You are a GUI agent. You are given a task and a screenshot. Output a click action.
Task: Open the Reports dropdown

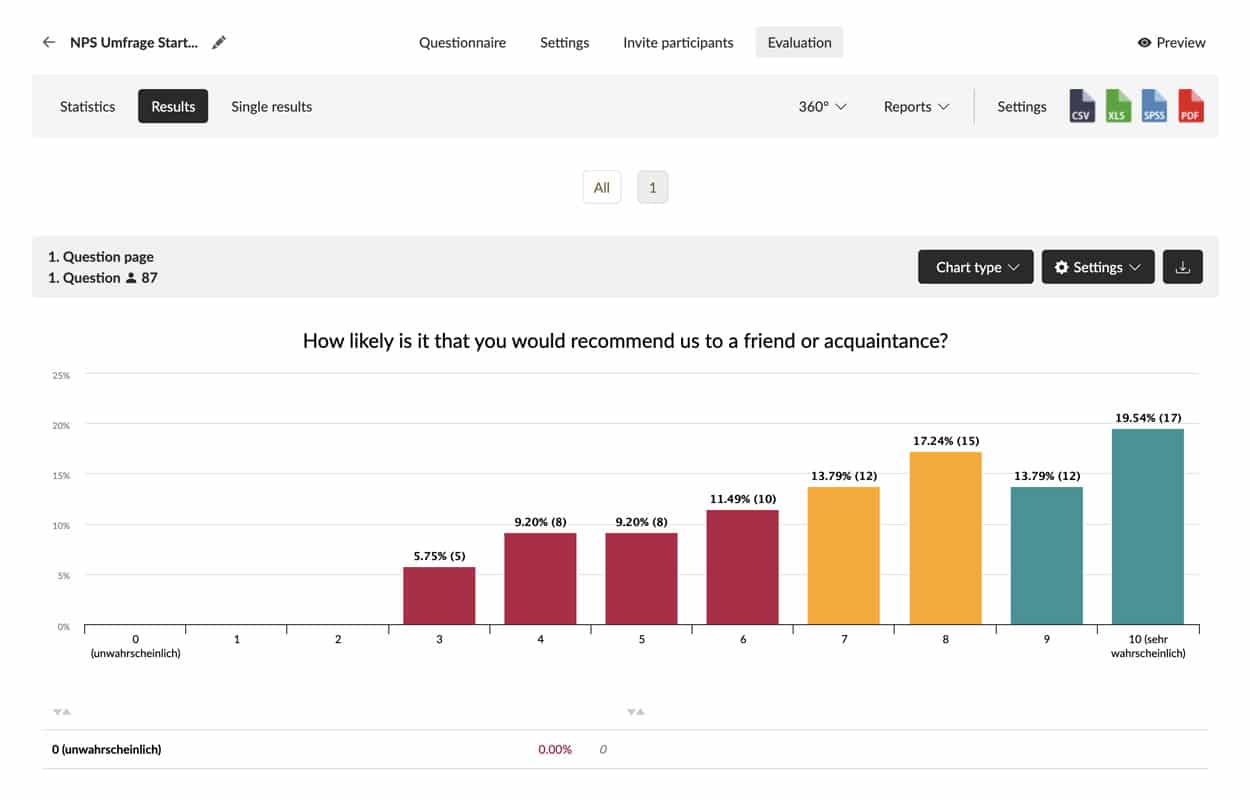click(x=916, y=106)
